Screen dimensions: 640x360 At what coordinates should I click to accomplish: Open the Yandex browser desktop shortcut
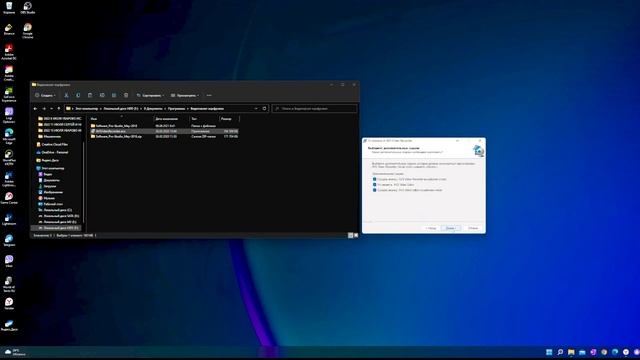coord(9,304)
